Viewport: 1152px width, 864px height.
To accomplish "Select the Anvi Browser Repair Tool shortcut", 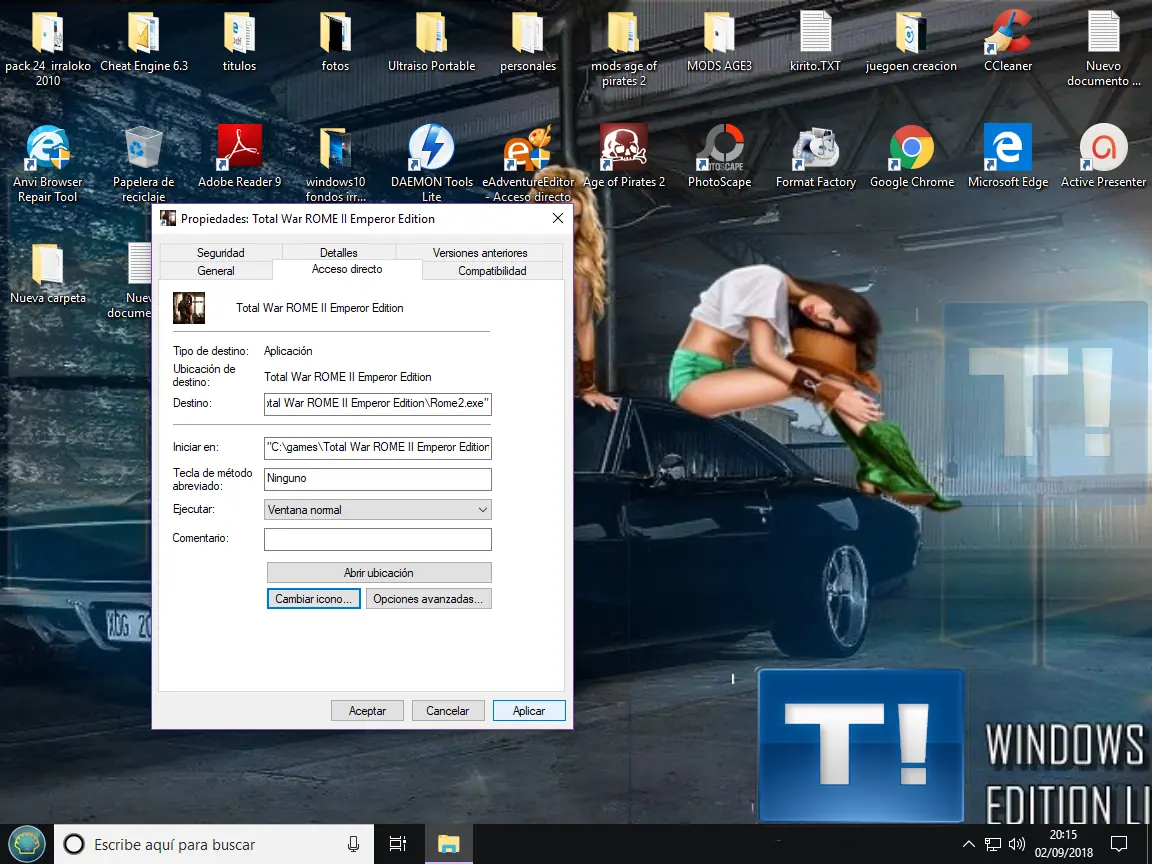I will point(48,148).
